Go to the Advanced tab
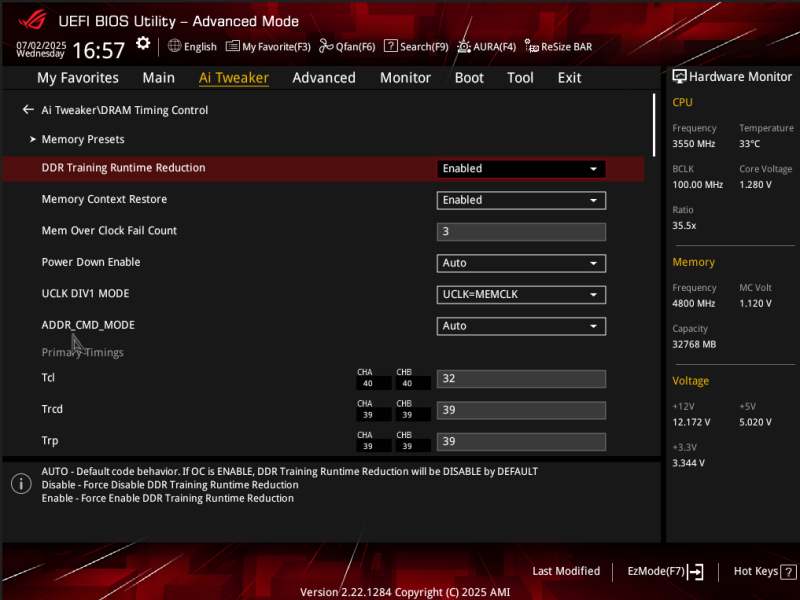Viewport: 800px width, 600px height. coord(324,78)
